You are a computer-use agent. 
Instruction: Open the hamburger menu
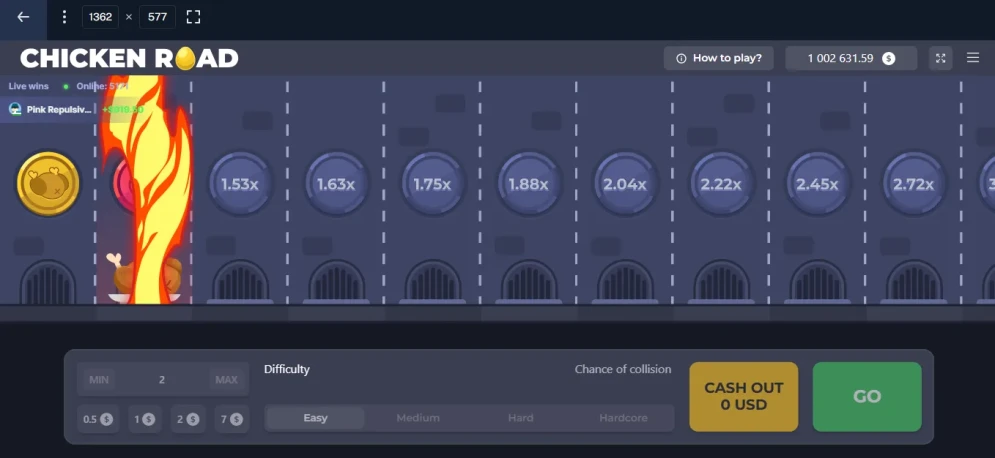(973, 58)
